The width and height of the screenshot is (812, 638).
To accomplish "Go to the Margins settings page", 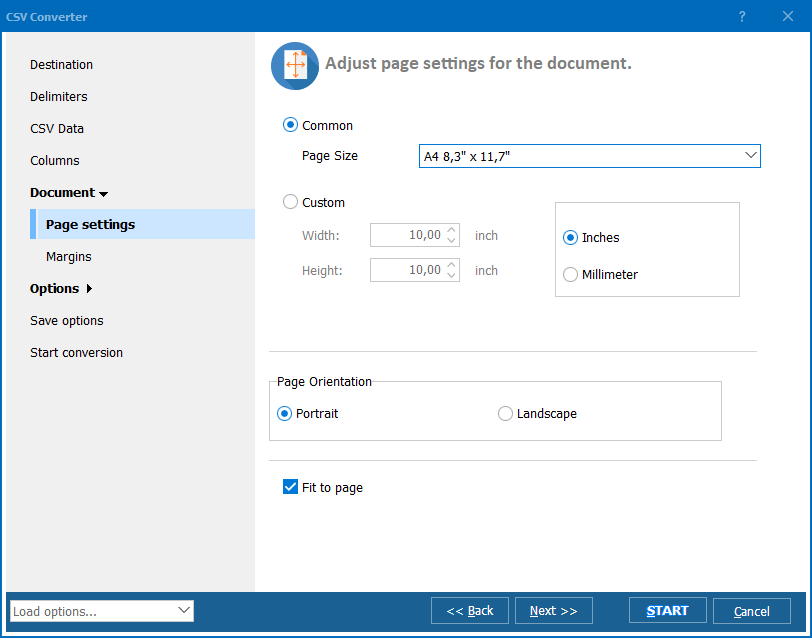I will (x=69, y=257).
